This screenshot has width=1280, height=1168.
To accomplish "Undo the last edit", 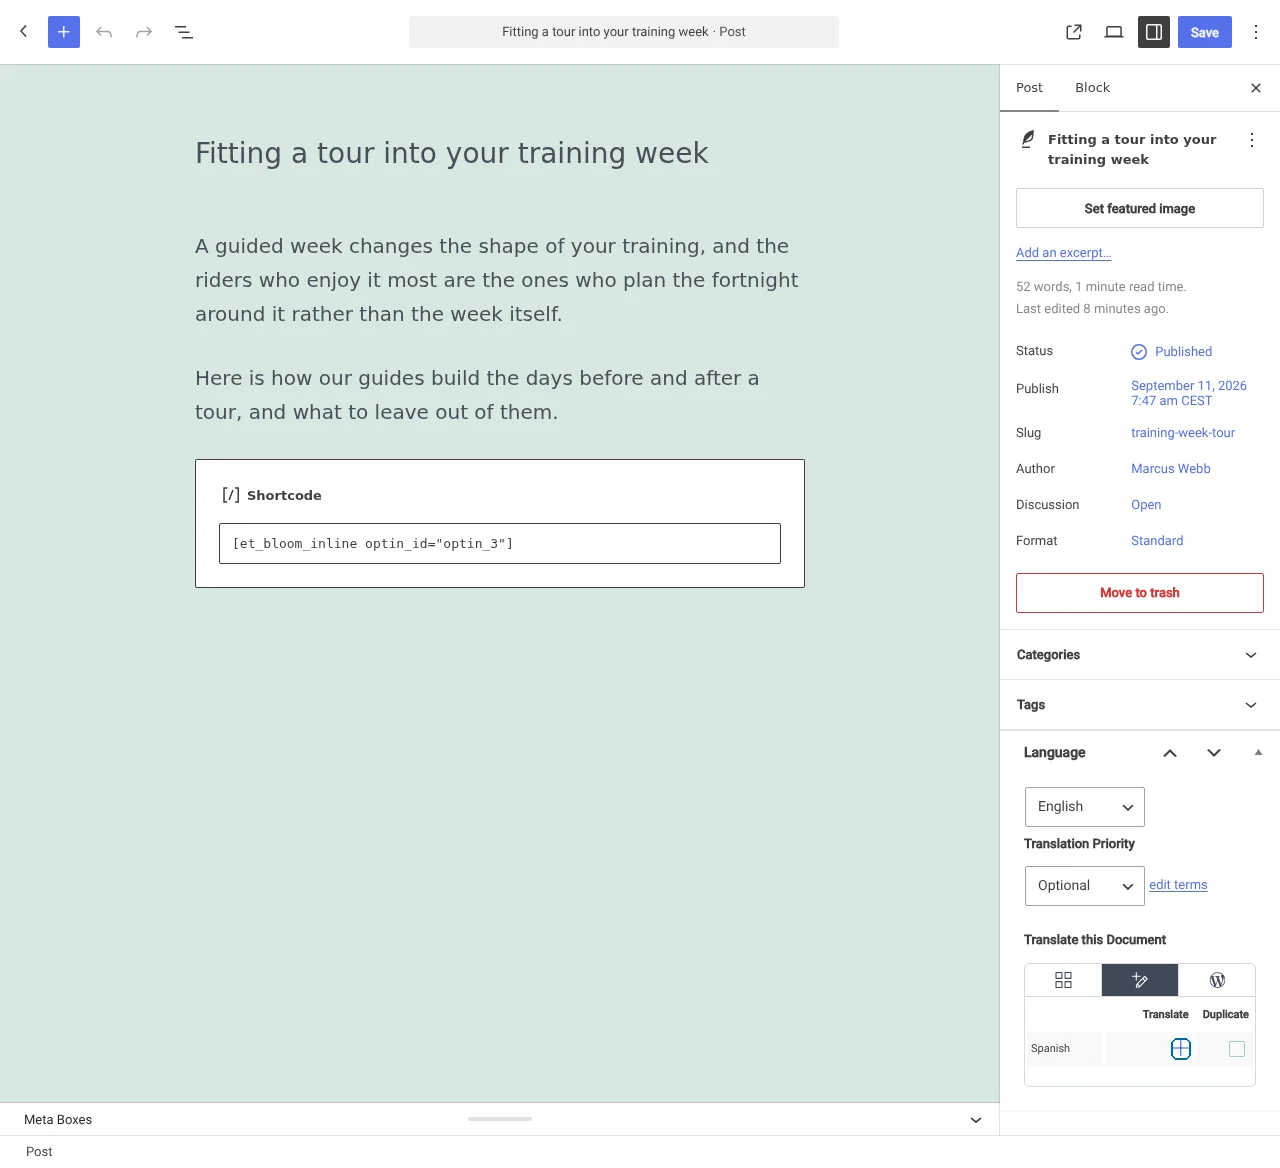I will click(x=104, y=32).
